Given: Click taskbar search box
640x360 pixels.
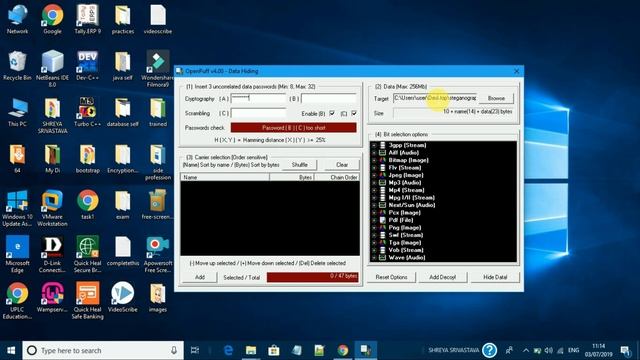Looking at the screenshot, I should pyautogui.click(x=103, y=350).
